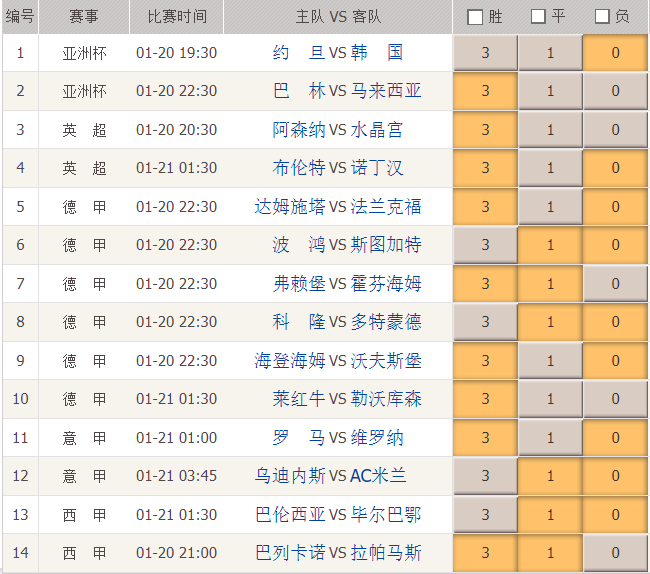Open the 巴伦西亚 VS 毕尔巴鄂 match link
The image size is (650, 574).
338,515
